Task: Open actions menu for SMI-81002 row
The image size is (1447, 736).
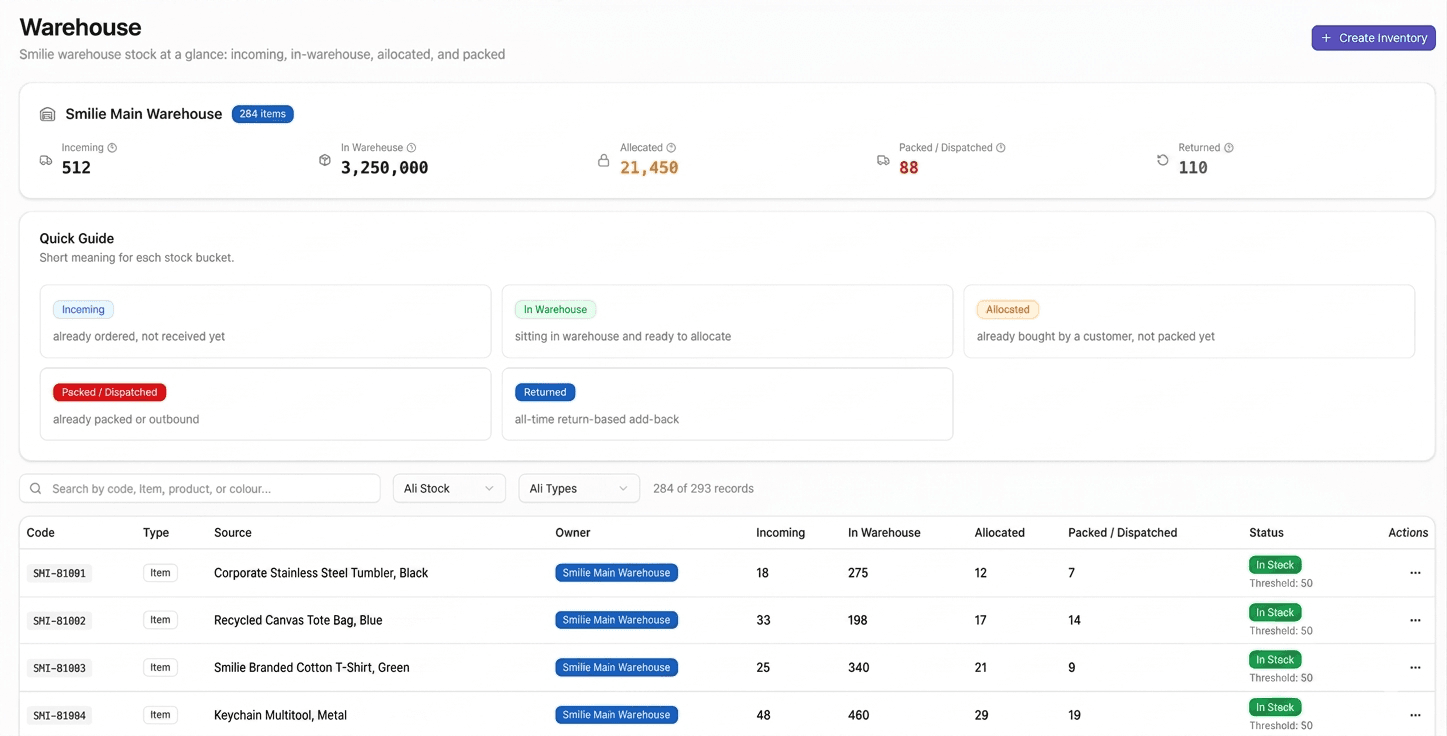Action: 1415,620
